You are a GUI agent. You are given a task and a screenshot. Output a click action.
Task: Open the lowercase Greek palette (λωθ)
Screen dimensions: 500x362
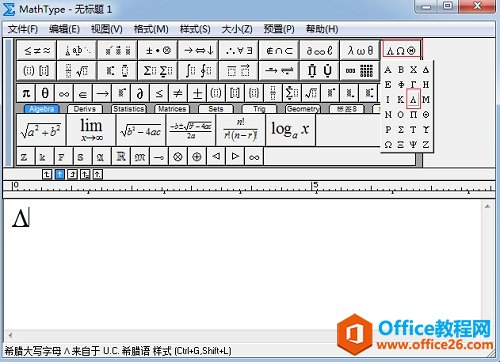pyautogui.click(x=360, y=50)
